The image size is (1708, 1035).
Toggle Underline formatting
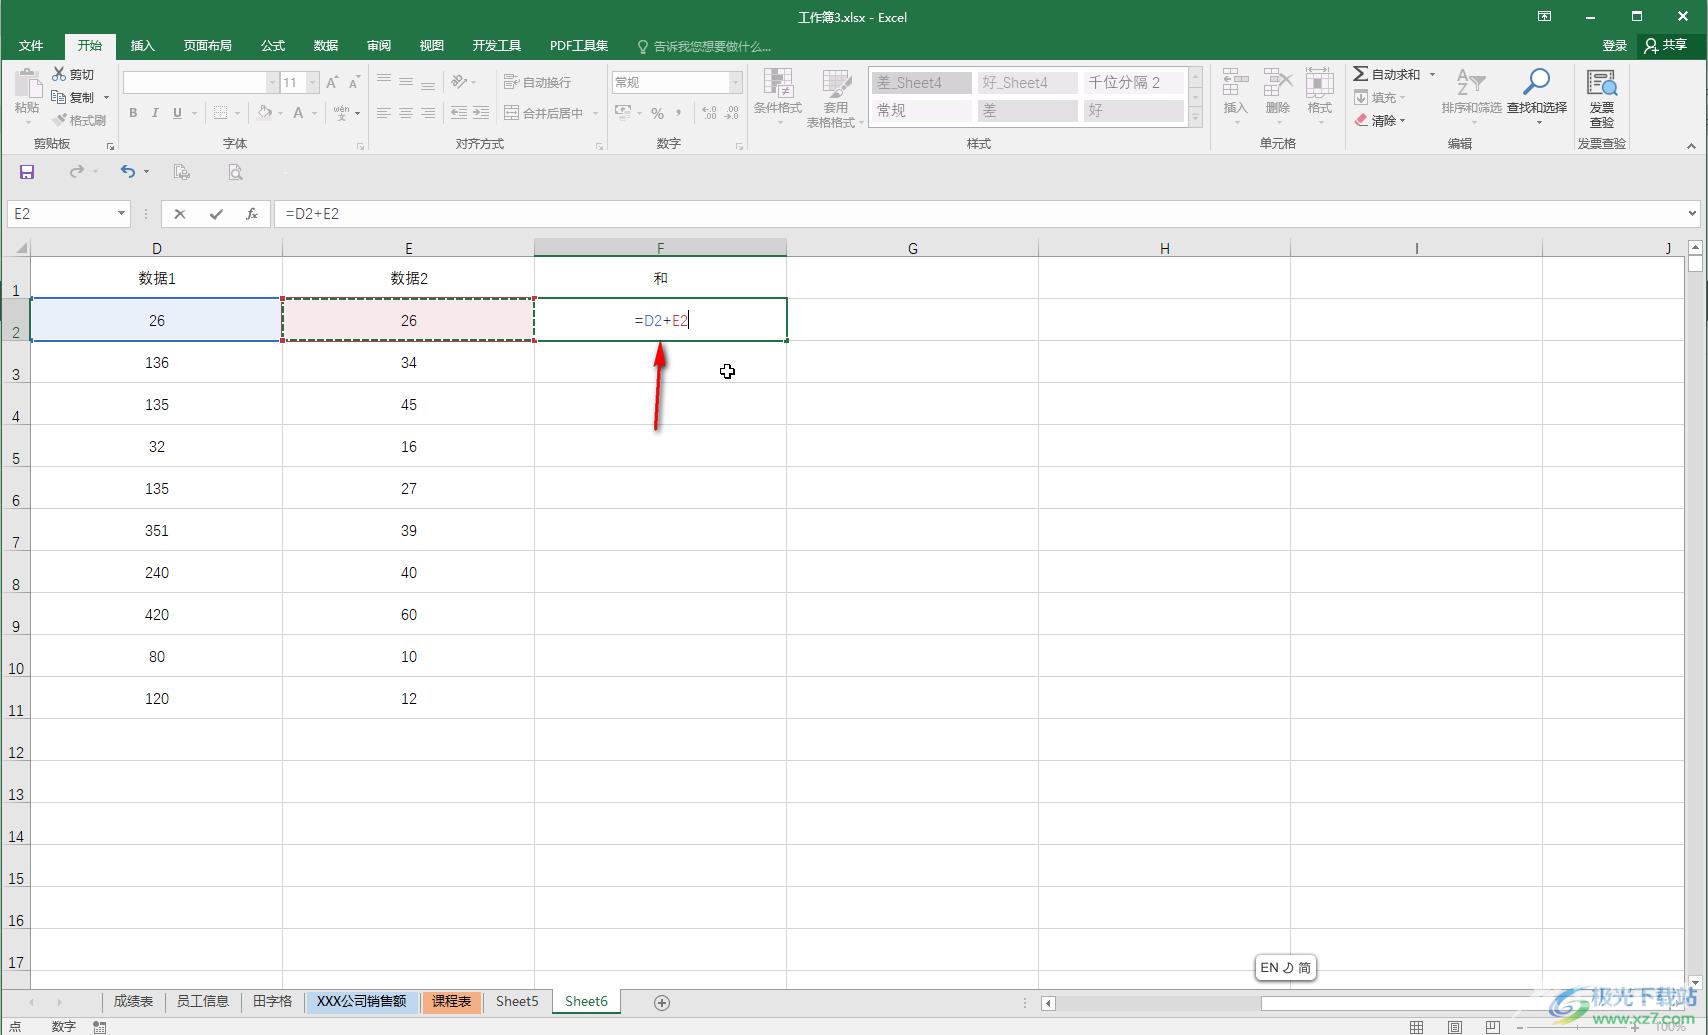[x=177, y=113]
